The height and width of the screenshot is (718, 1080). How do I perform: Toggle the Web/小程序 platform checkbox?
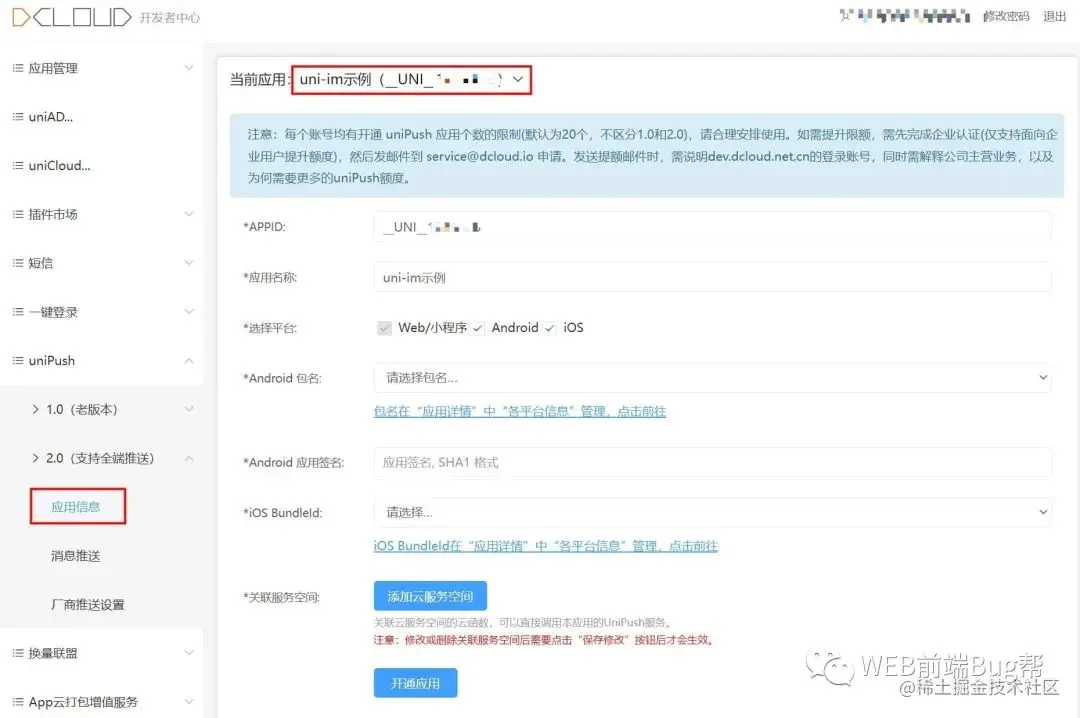(x=384, y=328)
